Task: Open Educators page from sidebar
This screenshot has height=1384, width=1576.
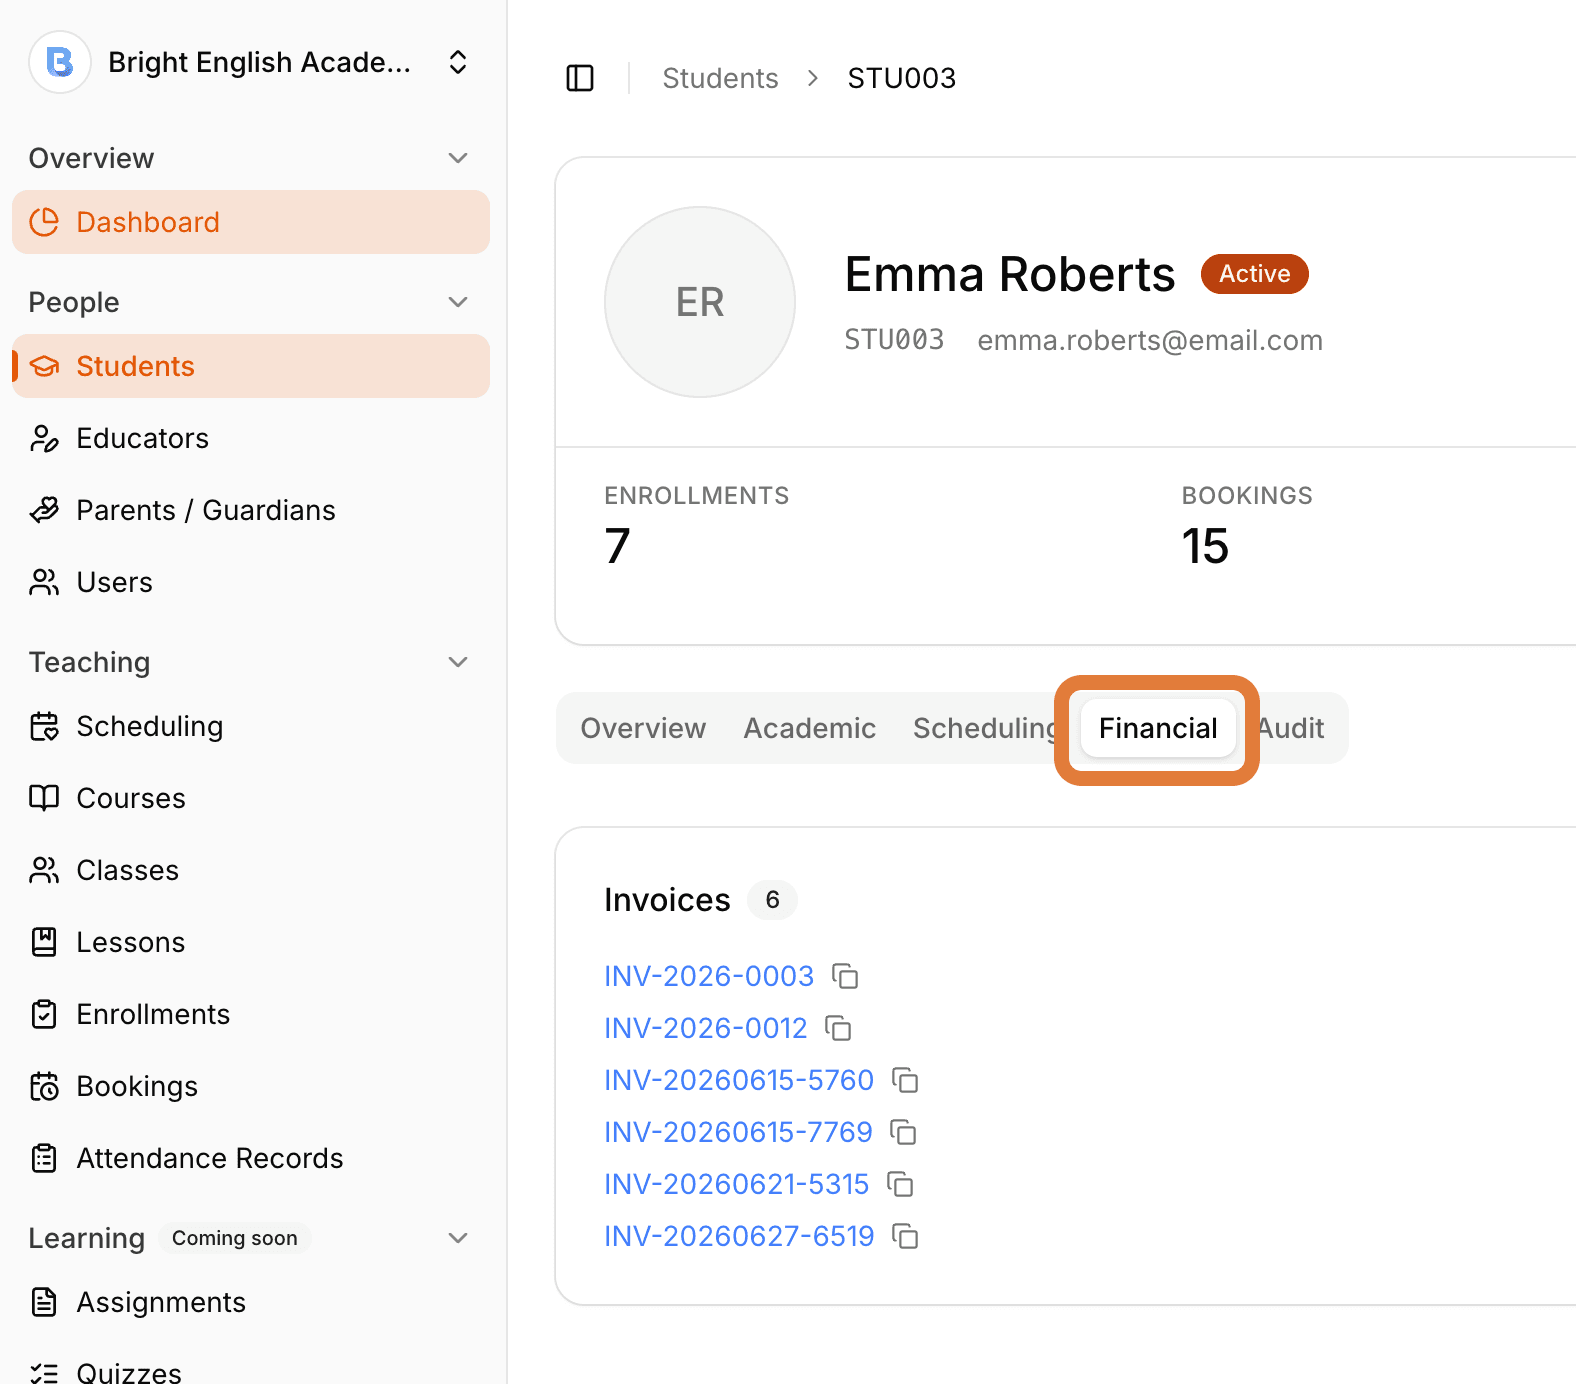Action: pos(251,438)
